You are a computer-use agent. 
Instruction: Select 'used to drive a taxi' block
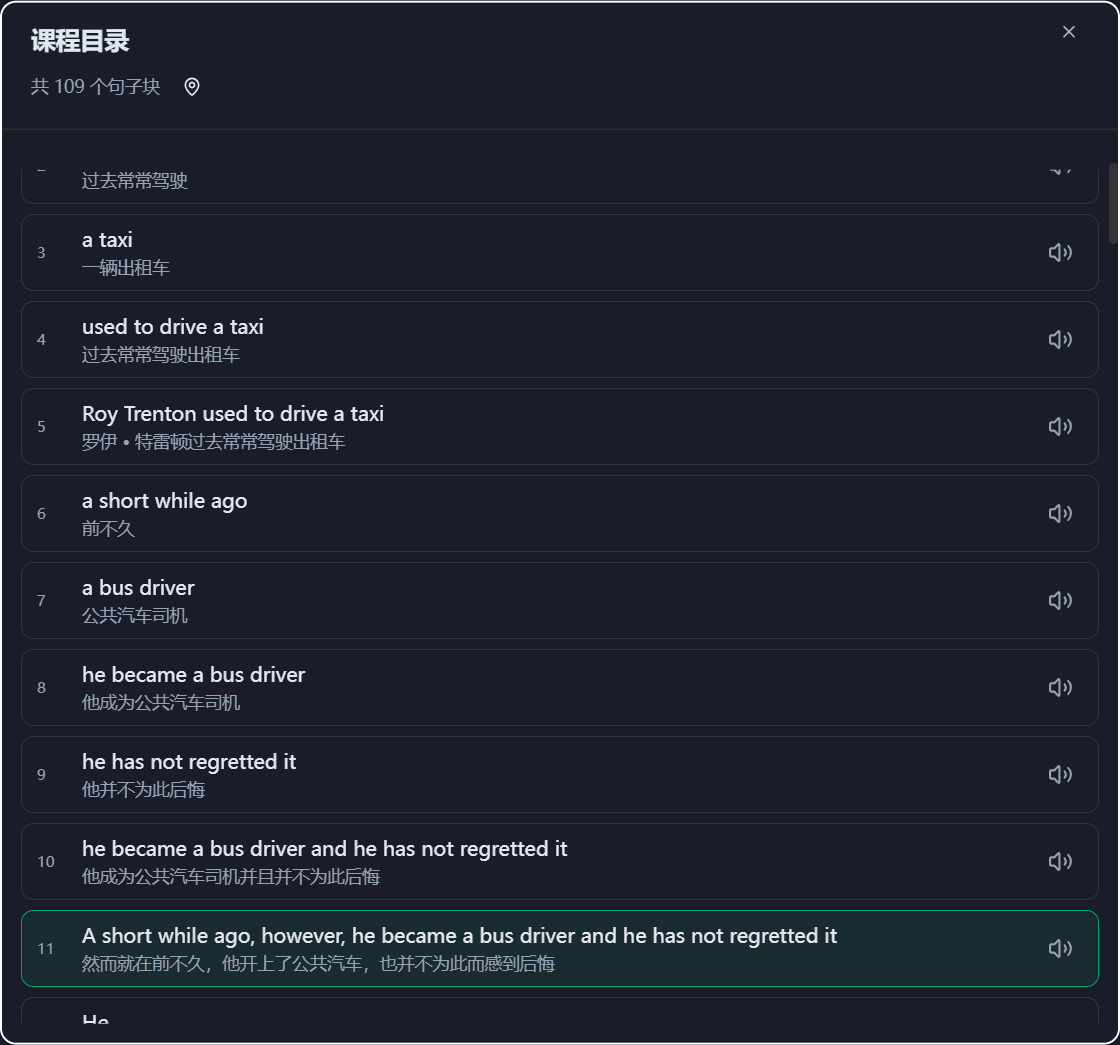[500, 340]
